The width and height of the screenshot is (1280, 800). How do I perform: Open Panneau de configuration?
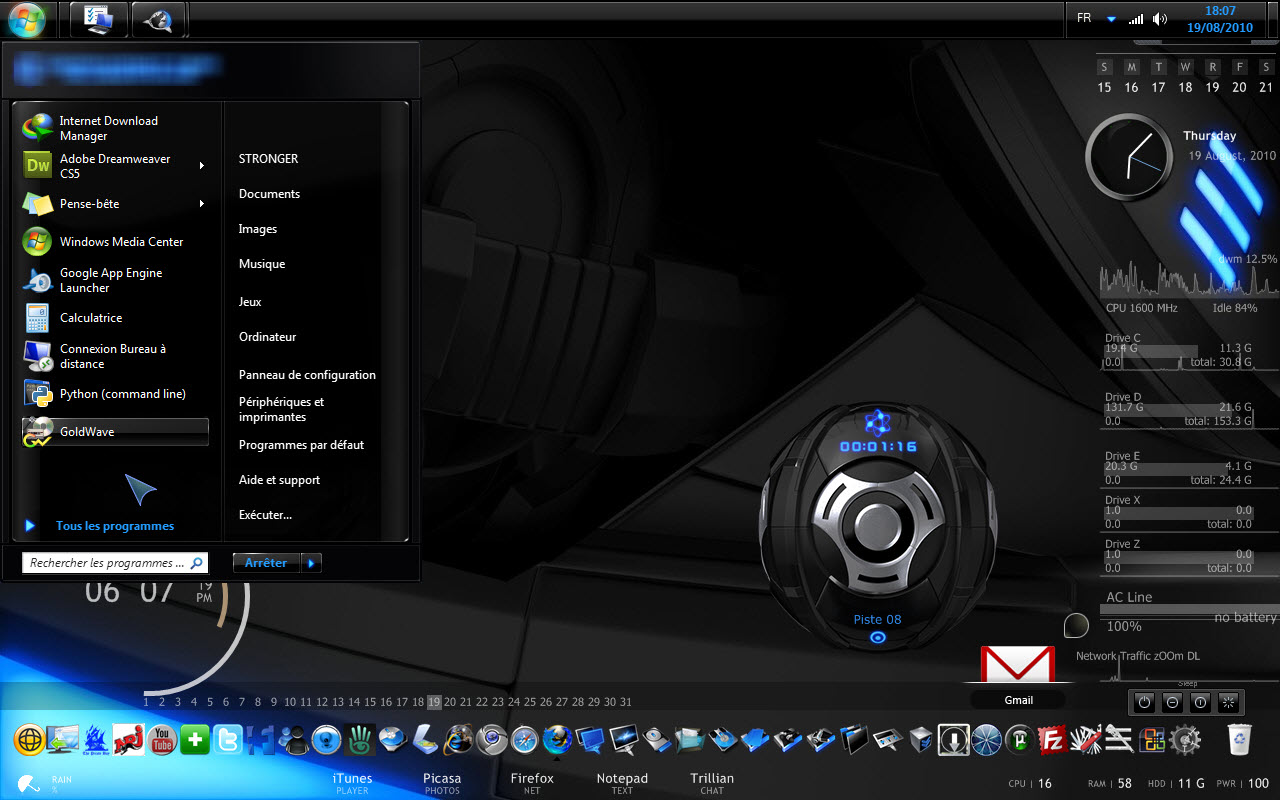pyautogui.click(x=307, y=375)
